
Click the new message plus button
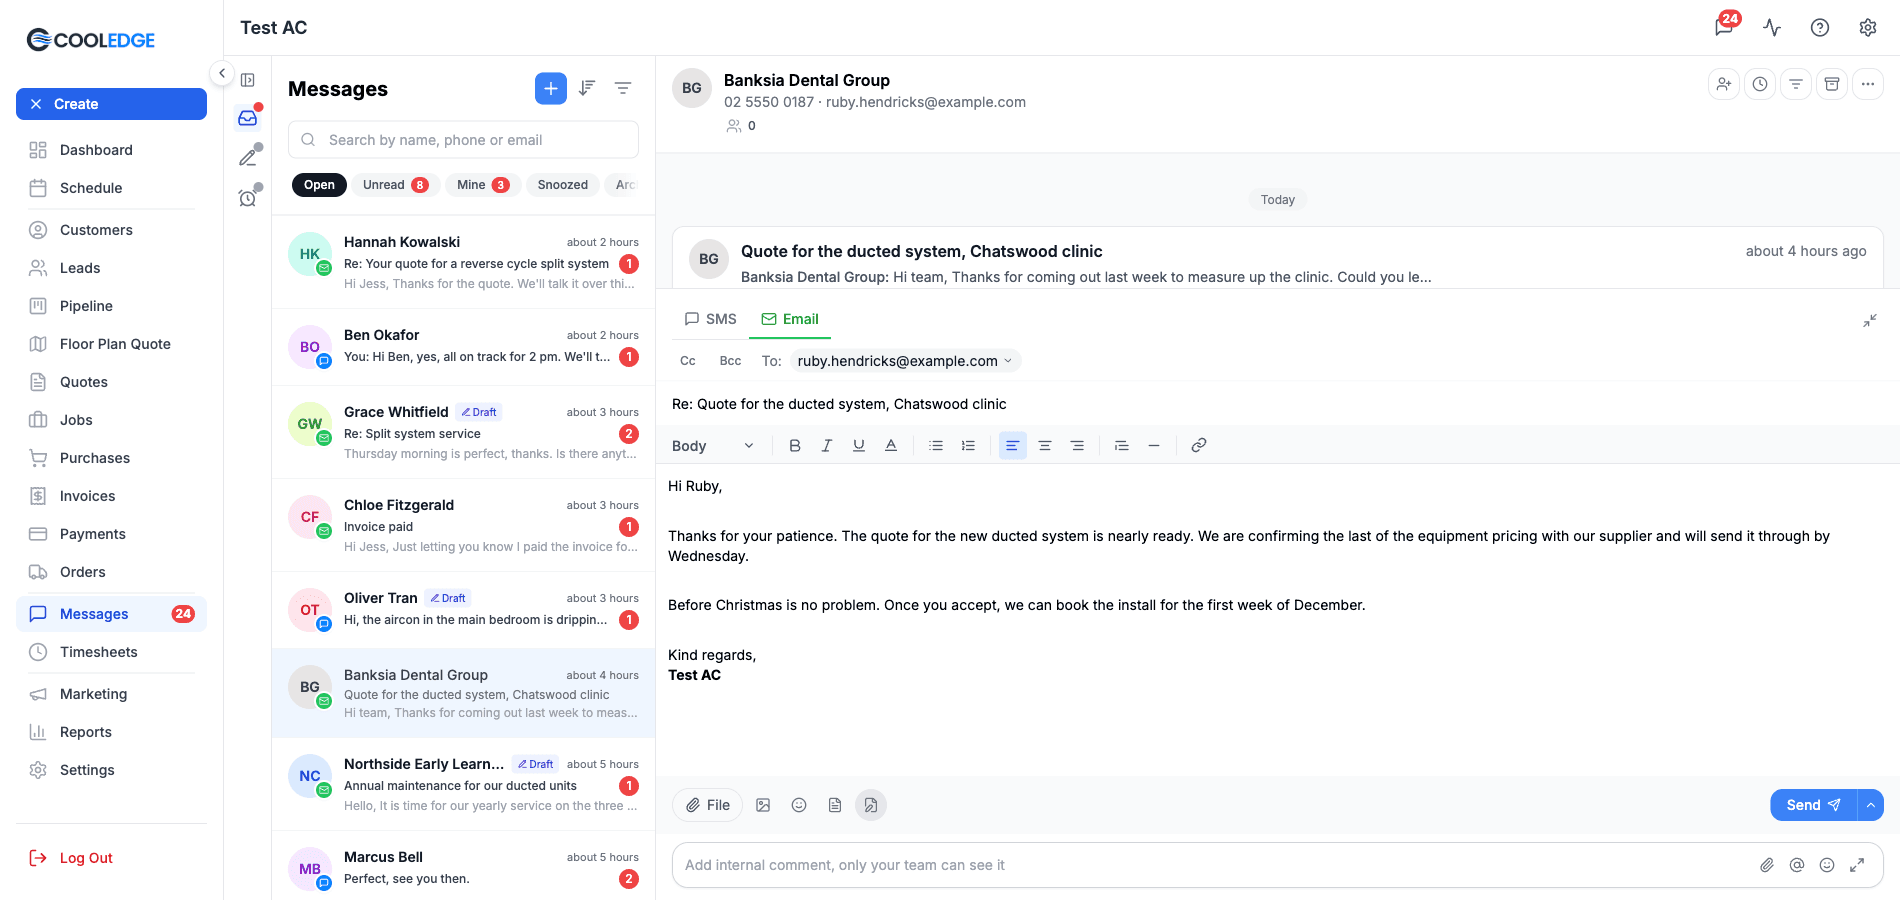pyautogui.click(x=551, y=88)
